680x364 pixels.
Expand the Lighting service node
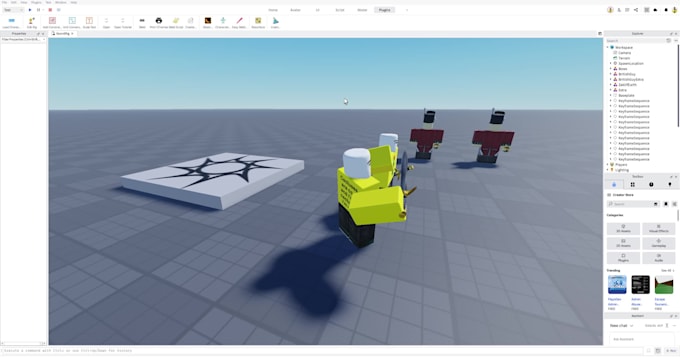pos(608,170)
